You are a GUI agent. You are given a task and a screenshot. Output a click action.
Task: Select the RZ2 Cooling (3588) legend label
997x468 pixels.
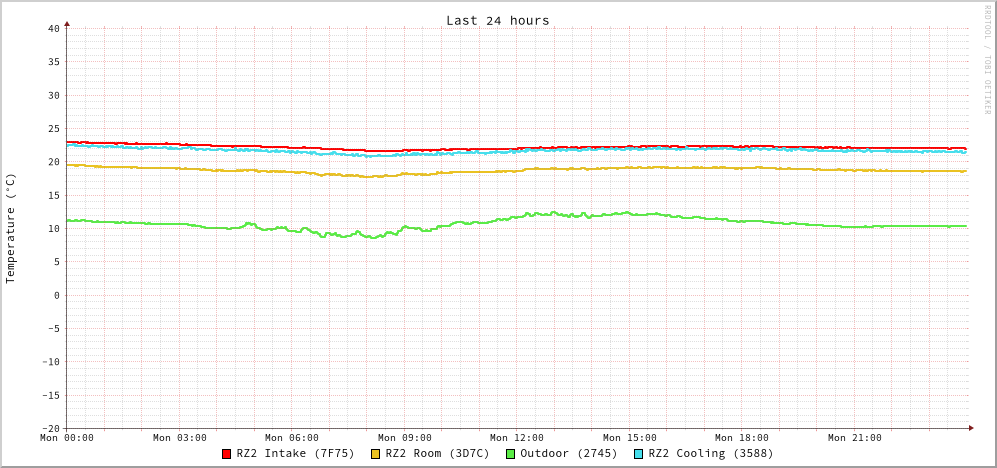(x=710, y=453)
